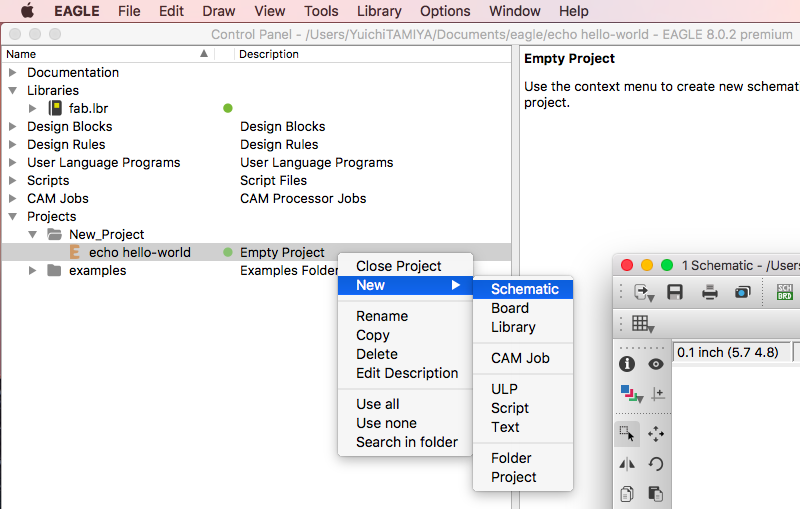The width and height of the screenshot is (800, 509).
Task: Select the Mark origin tool
Action: (658, 394)
